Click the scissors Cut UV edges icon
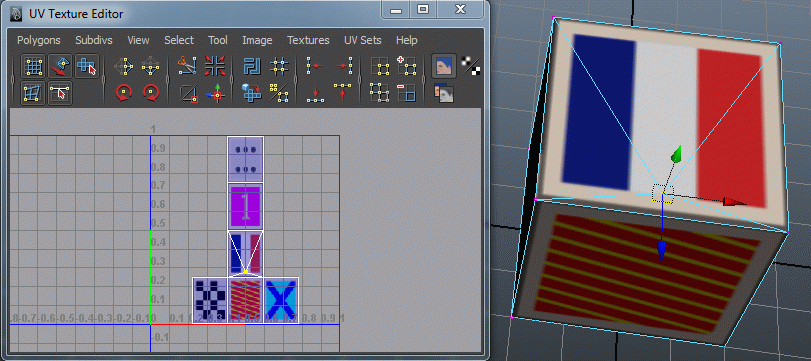 tap(187, 66)
